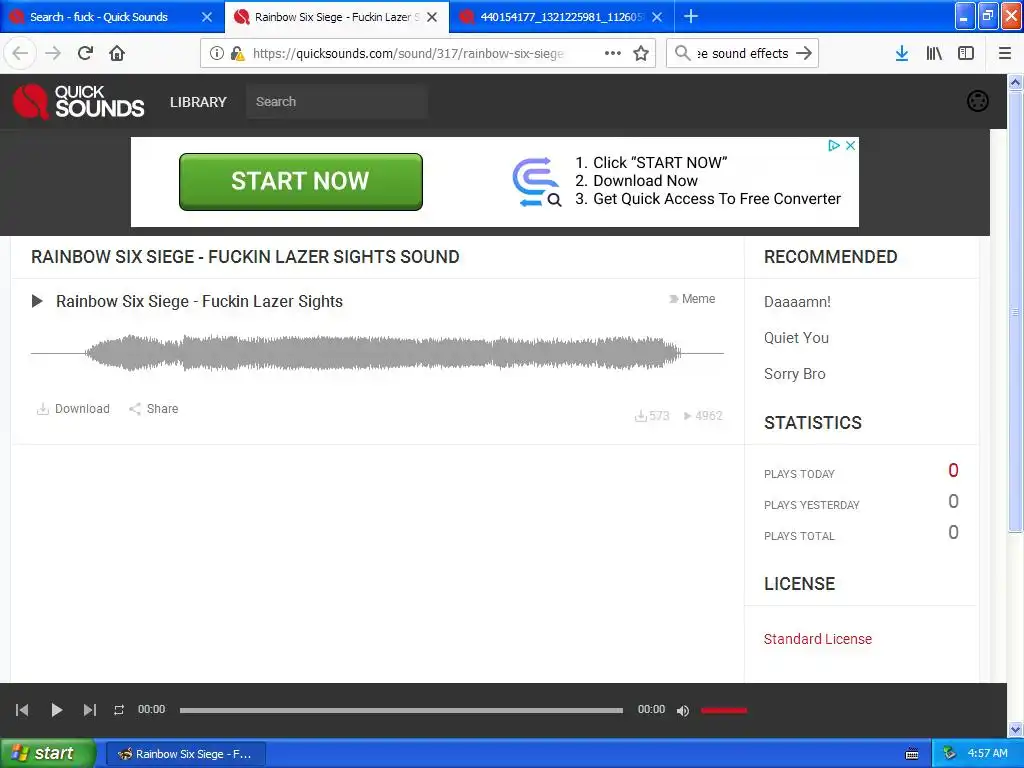Click the browser URL address bar
This screenshot has height=768, width=1024.
[x=408, y=54]
